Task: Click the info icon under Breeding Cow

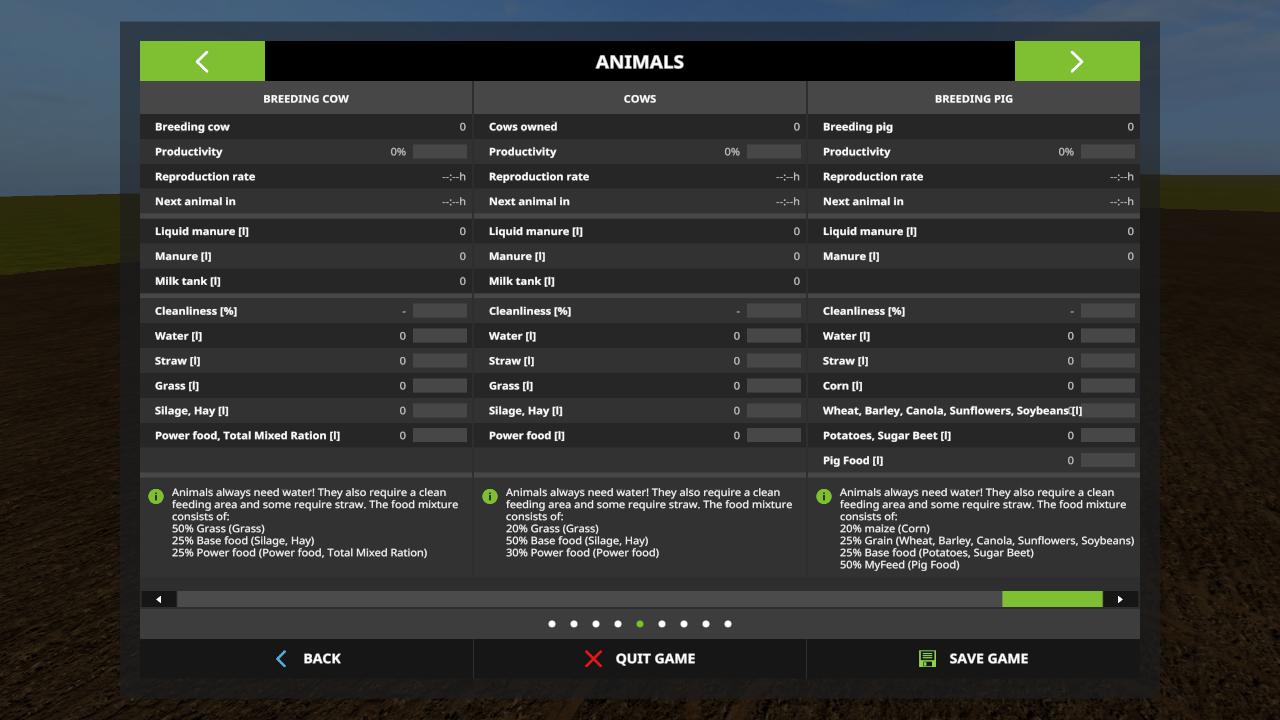Action: 156,496
